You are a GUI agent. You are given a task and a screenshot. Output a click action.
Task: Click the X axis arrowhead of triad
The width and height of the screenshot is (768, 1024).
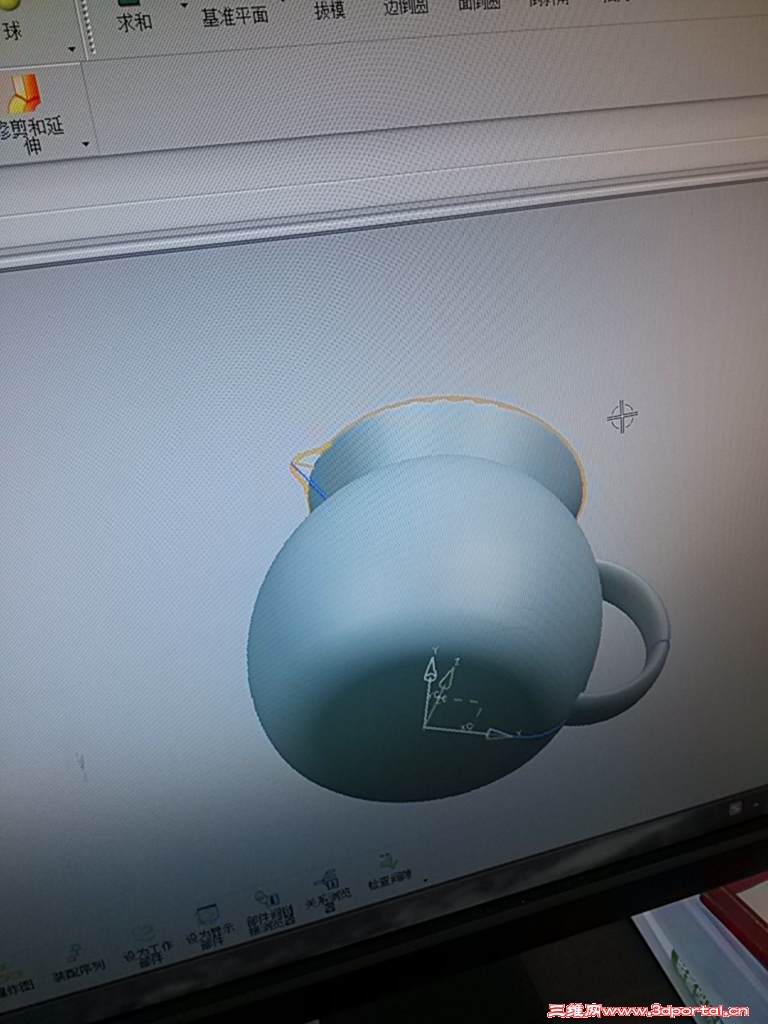click(x=500, y=735)
